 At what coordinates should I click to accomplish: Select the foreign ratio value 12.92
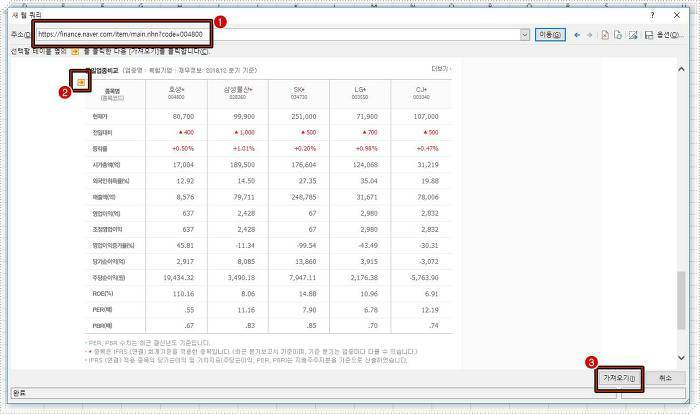coord(185,181)
